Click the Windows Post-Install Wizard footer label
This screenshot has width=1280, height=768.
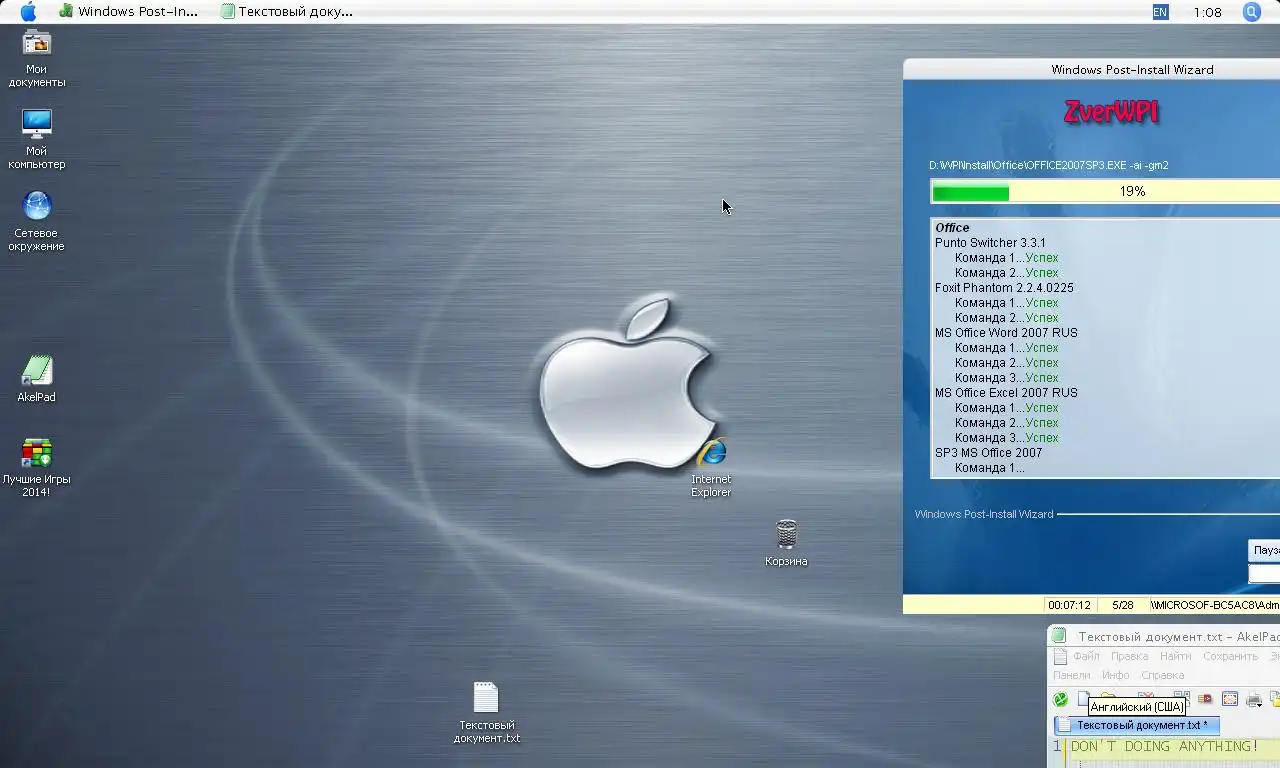click(x=984, y=514)
